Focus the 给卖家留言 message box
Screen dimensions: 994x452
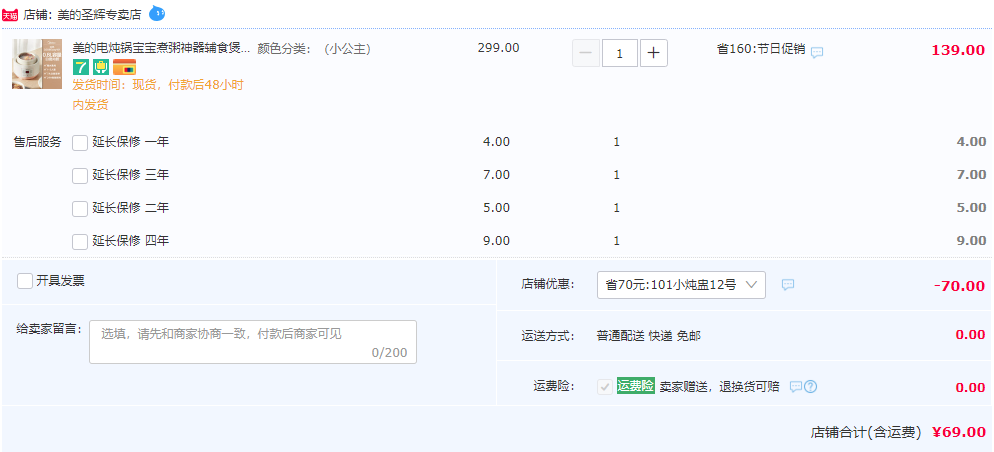pyautogui.click(x=253, y=342)
